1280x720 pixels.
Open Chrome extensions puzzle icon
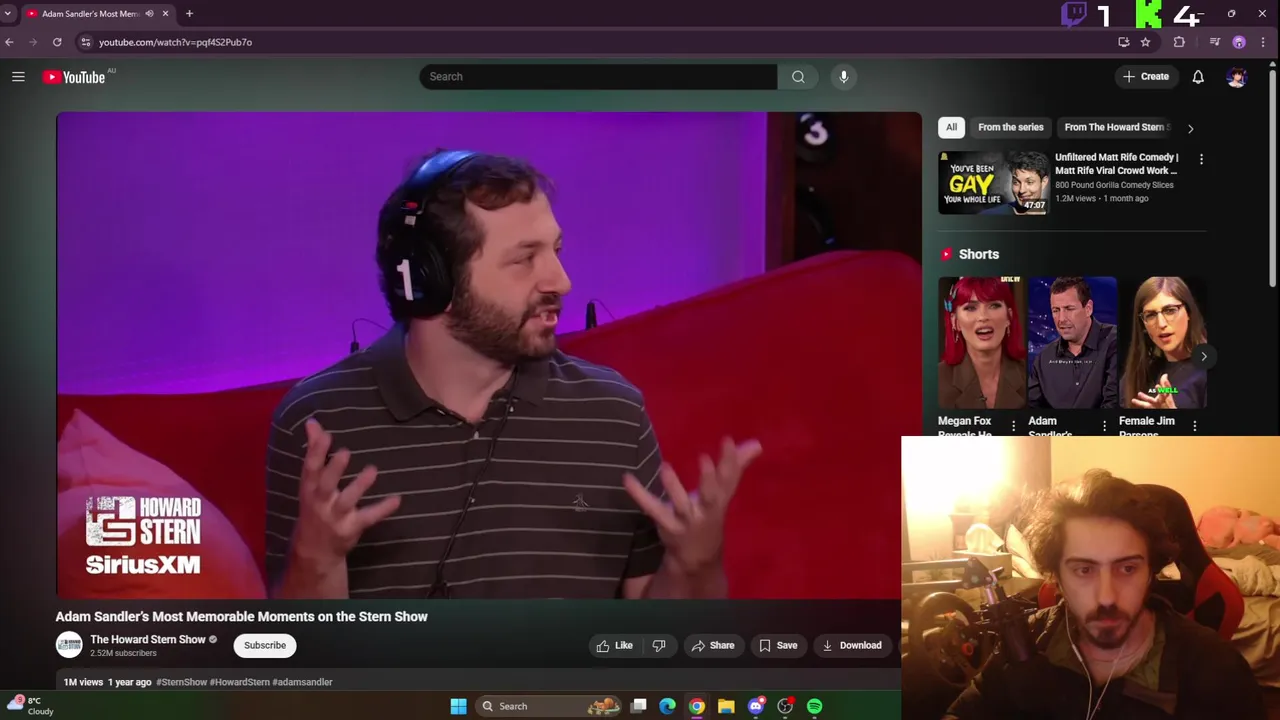click(x=1179, y=42)
